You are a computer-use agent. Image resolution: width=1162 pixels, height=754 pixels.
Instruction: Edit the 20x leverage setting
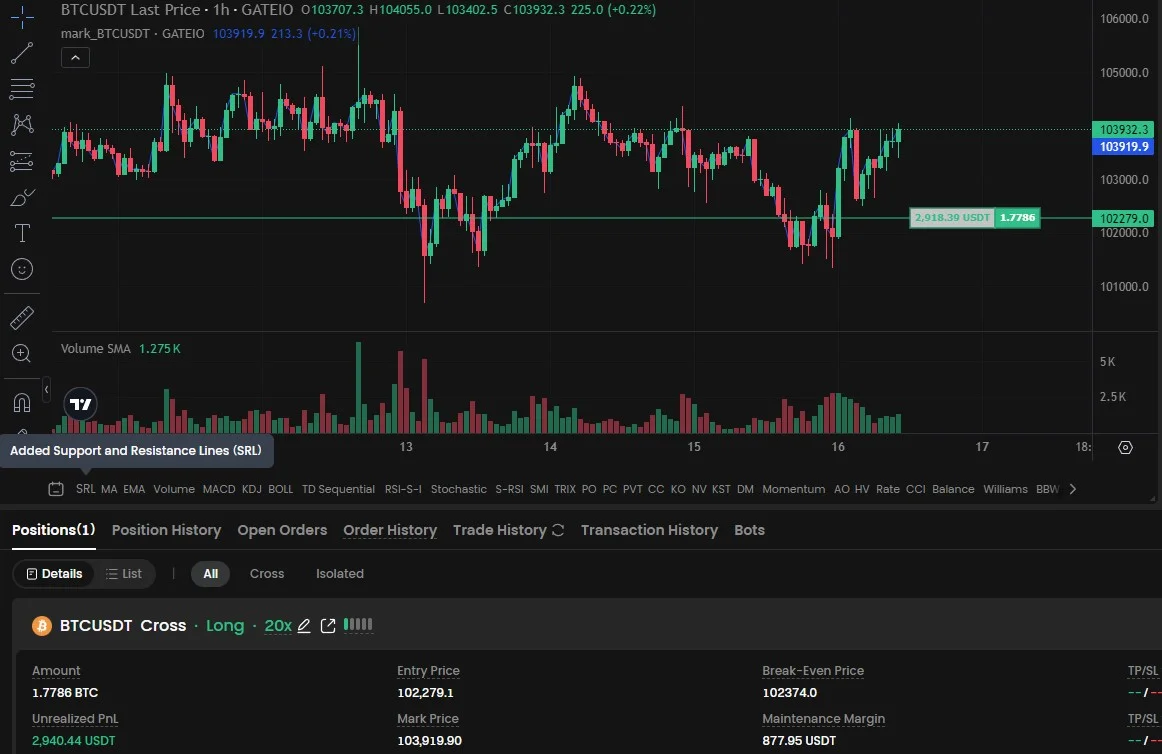click(x=304, y=626)
